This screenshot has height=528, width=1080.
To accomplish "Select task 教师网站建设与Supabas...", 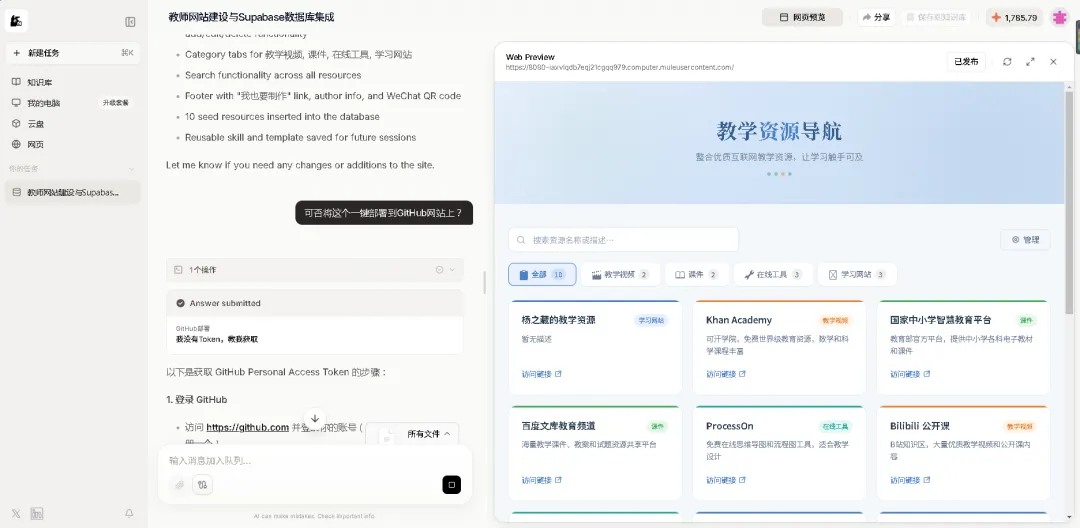I will point(74,192).
